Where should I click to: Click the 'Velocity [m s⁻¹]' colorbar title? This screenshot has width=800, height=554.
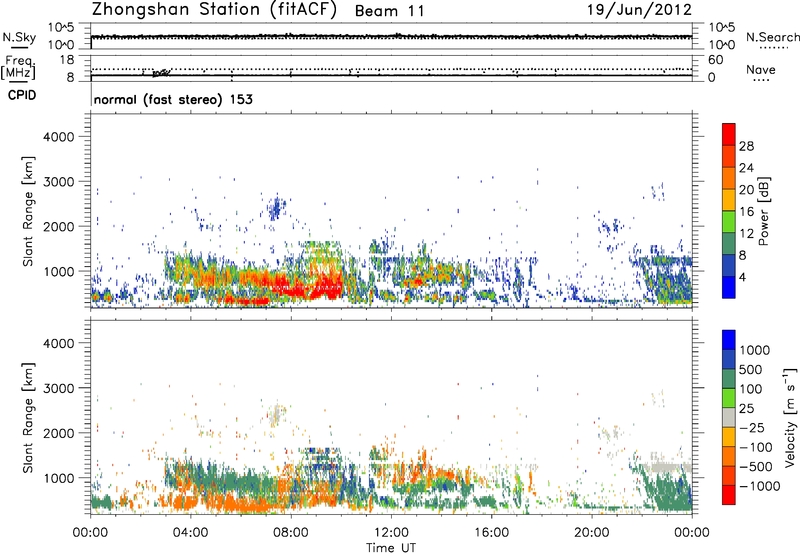790,417
